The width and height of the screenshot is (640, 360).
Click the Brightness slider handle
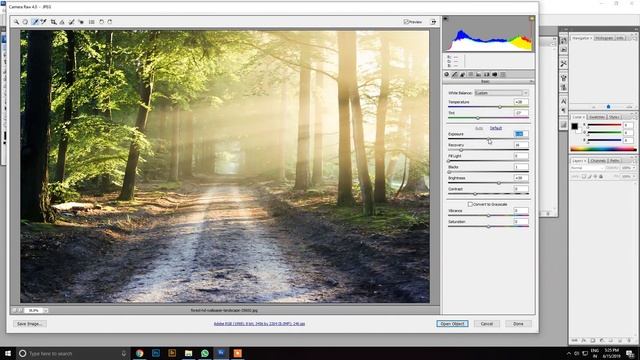pos(499,183)
